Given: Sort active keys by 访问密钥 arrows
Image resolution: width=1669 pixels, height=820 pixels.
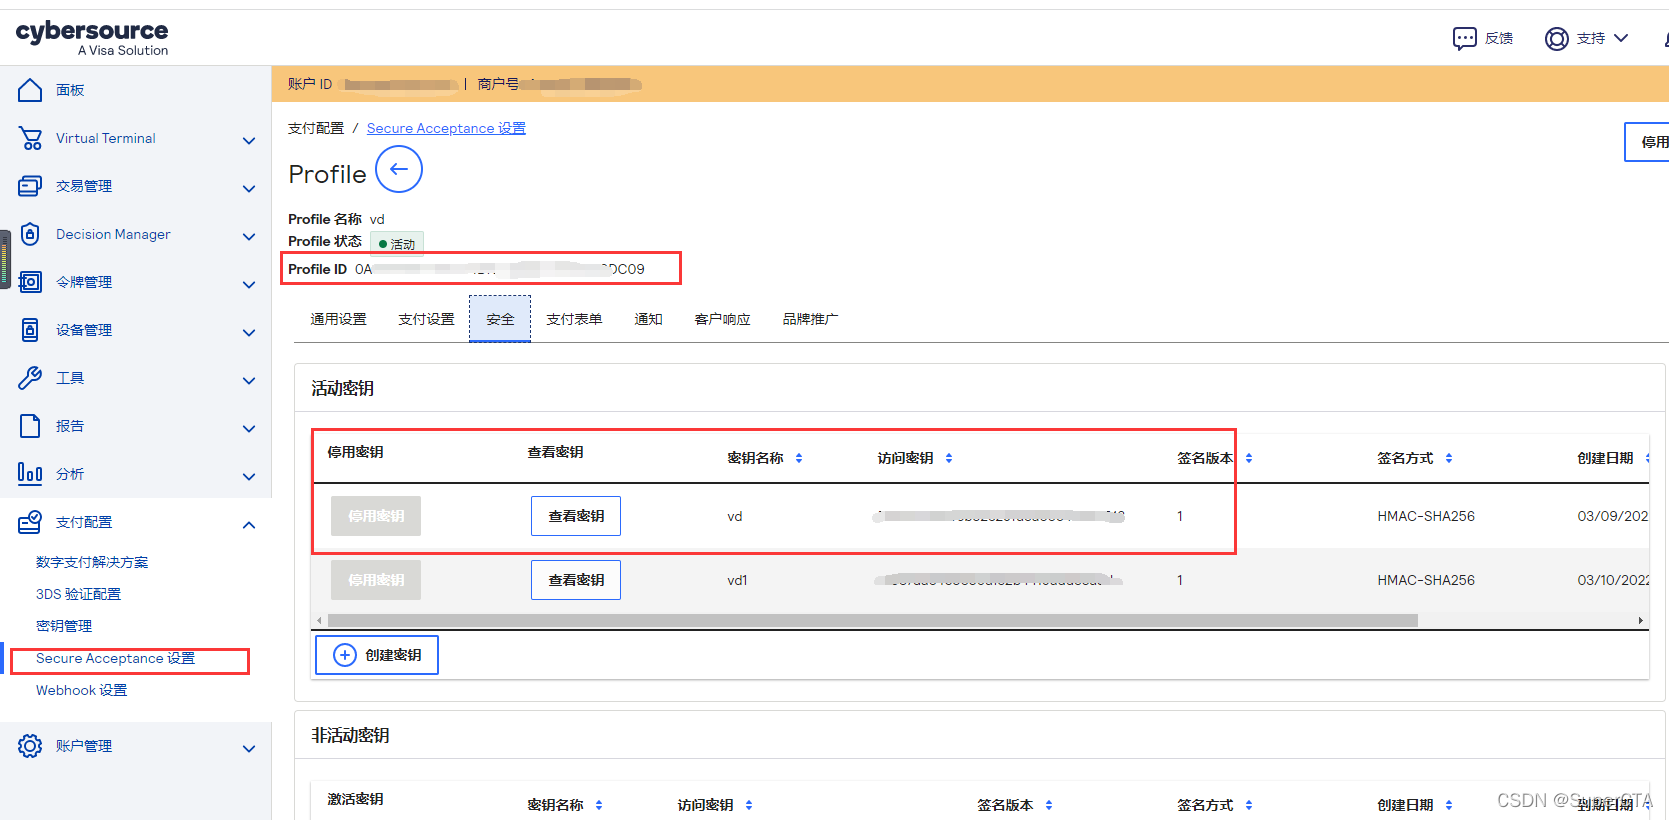Looking at the screenshot, I should tap(949, 458).
